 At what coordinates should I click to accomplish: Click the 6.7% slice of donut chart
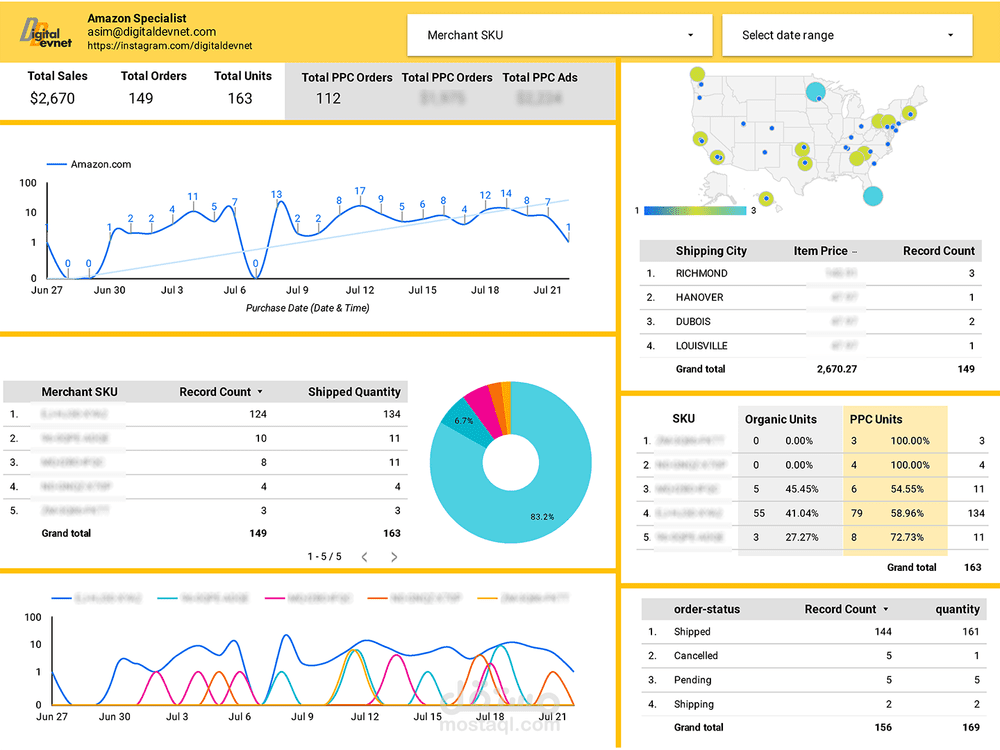(464, 422)
